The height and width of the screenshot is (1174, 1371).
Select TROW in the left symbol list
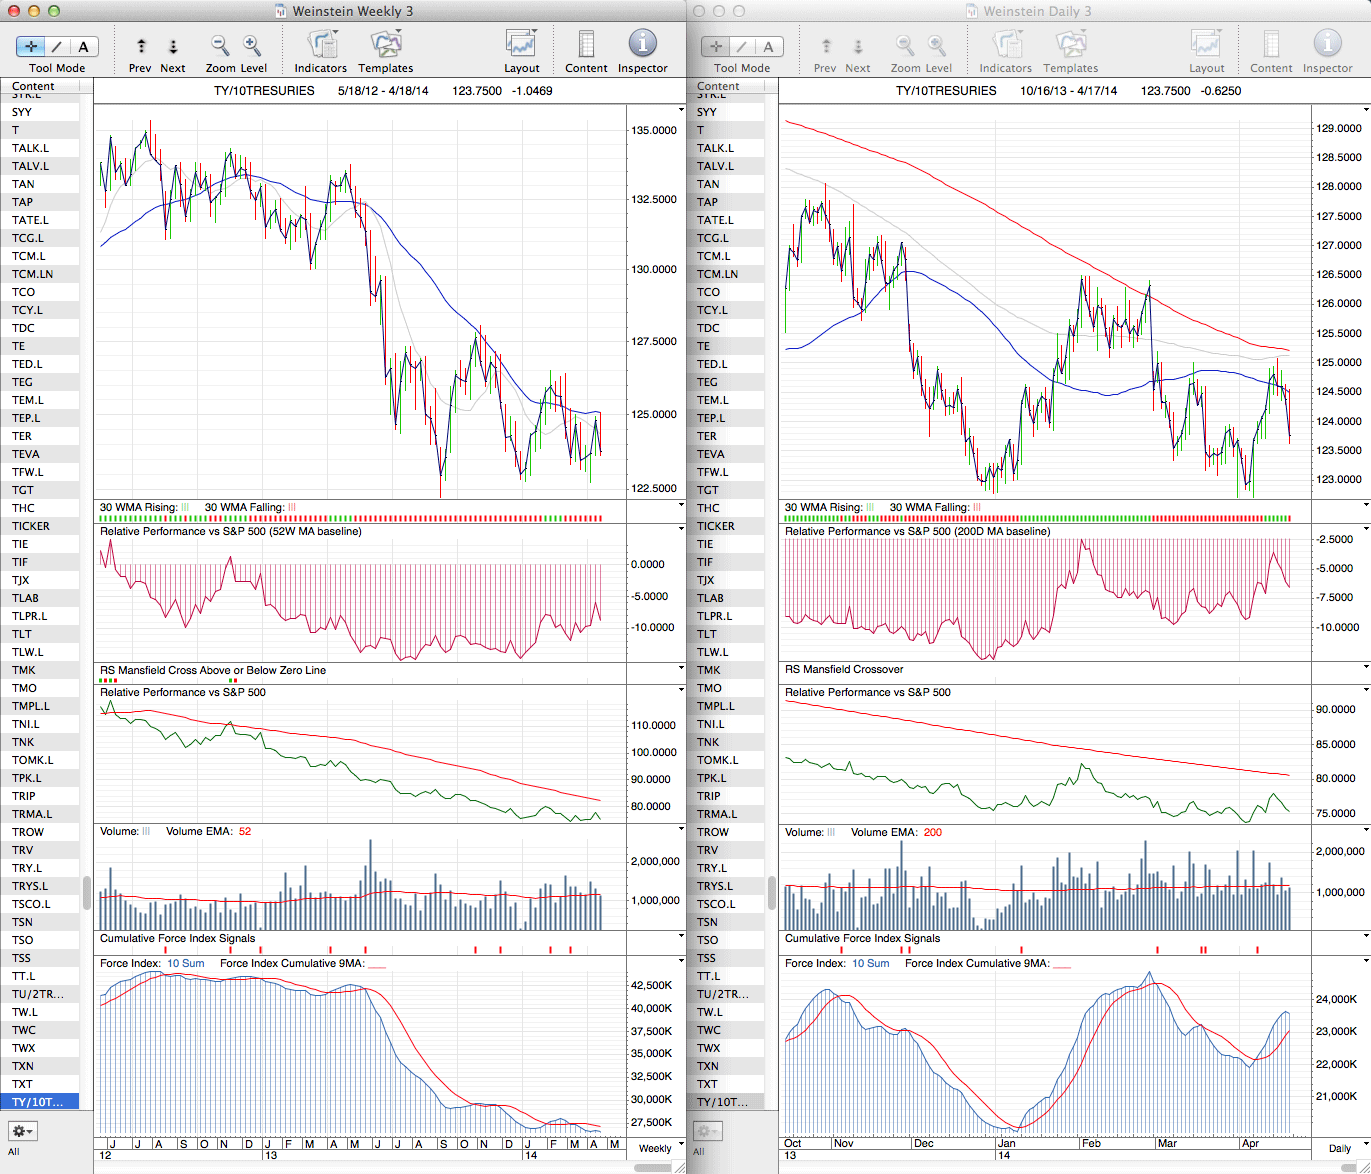(28, 832)
